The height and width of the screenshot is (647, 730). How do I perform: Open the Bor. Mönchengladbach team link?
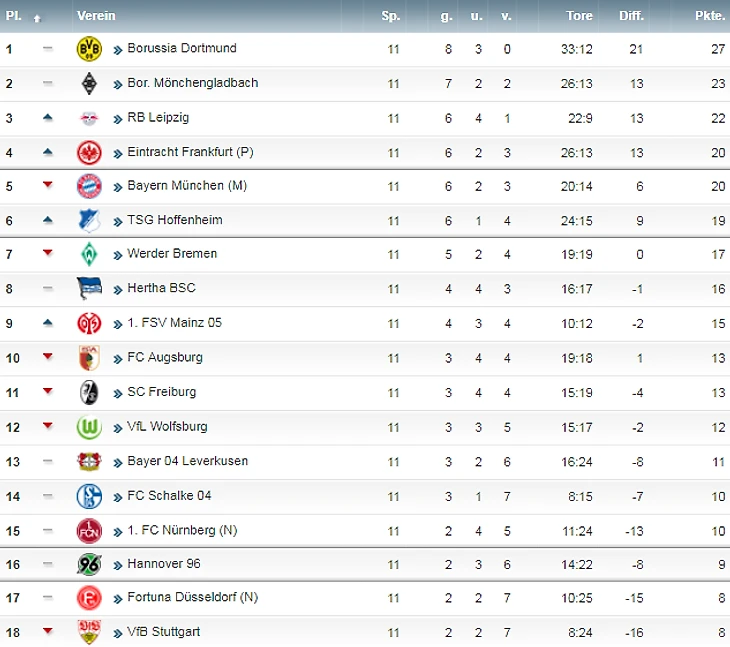(192, 83)
